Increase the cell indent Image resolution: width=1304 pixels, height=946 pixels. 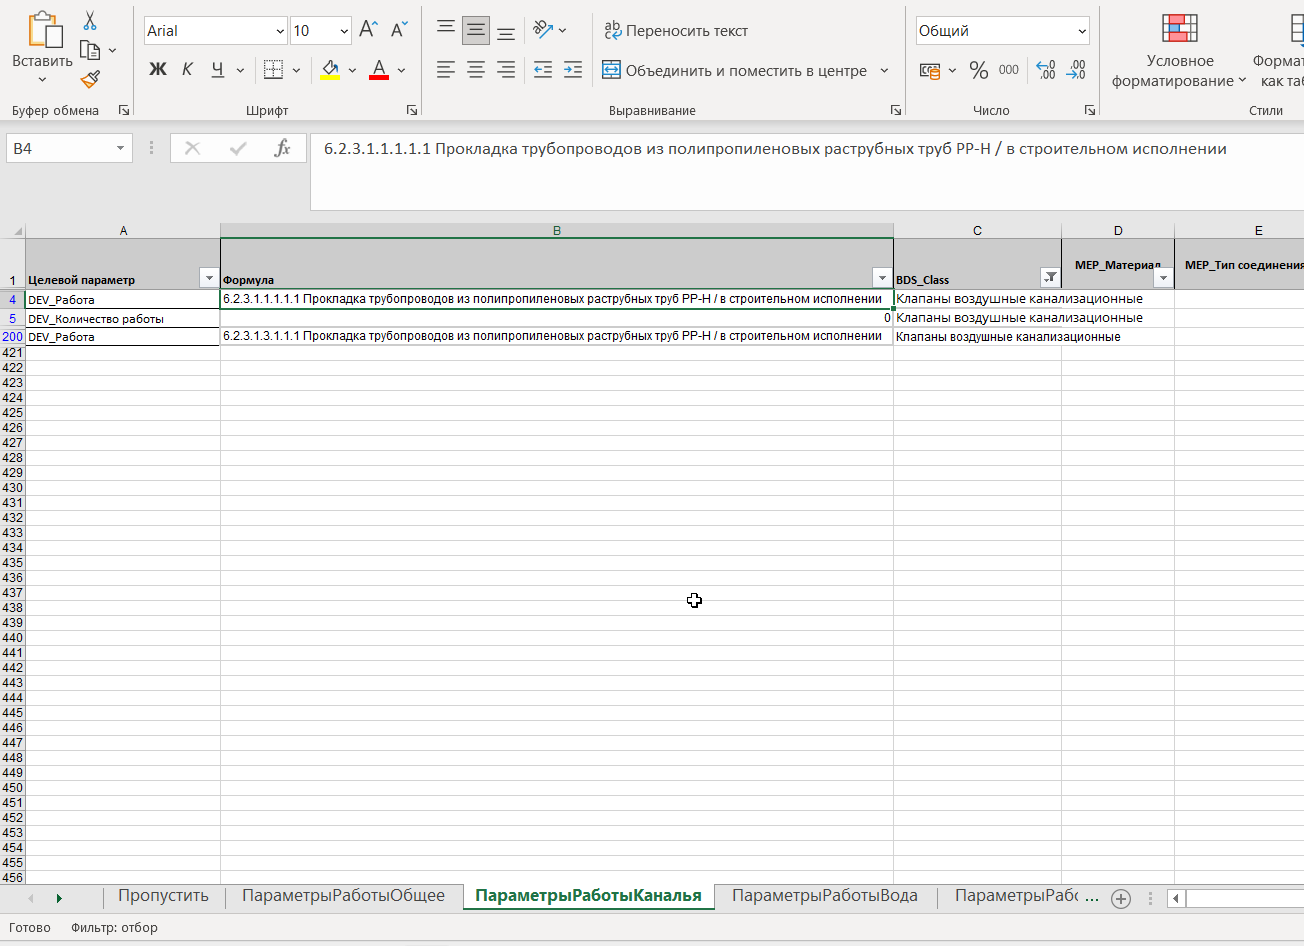(x=573, y=70)
